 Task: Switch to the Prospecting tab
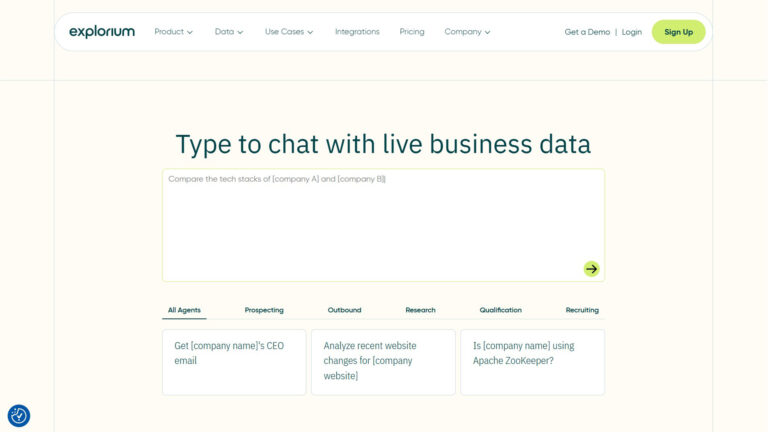pos(264,310)
